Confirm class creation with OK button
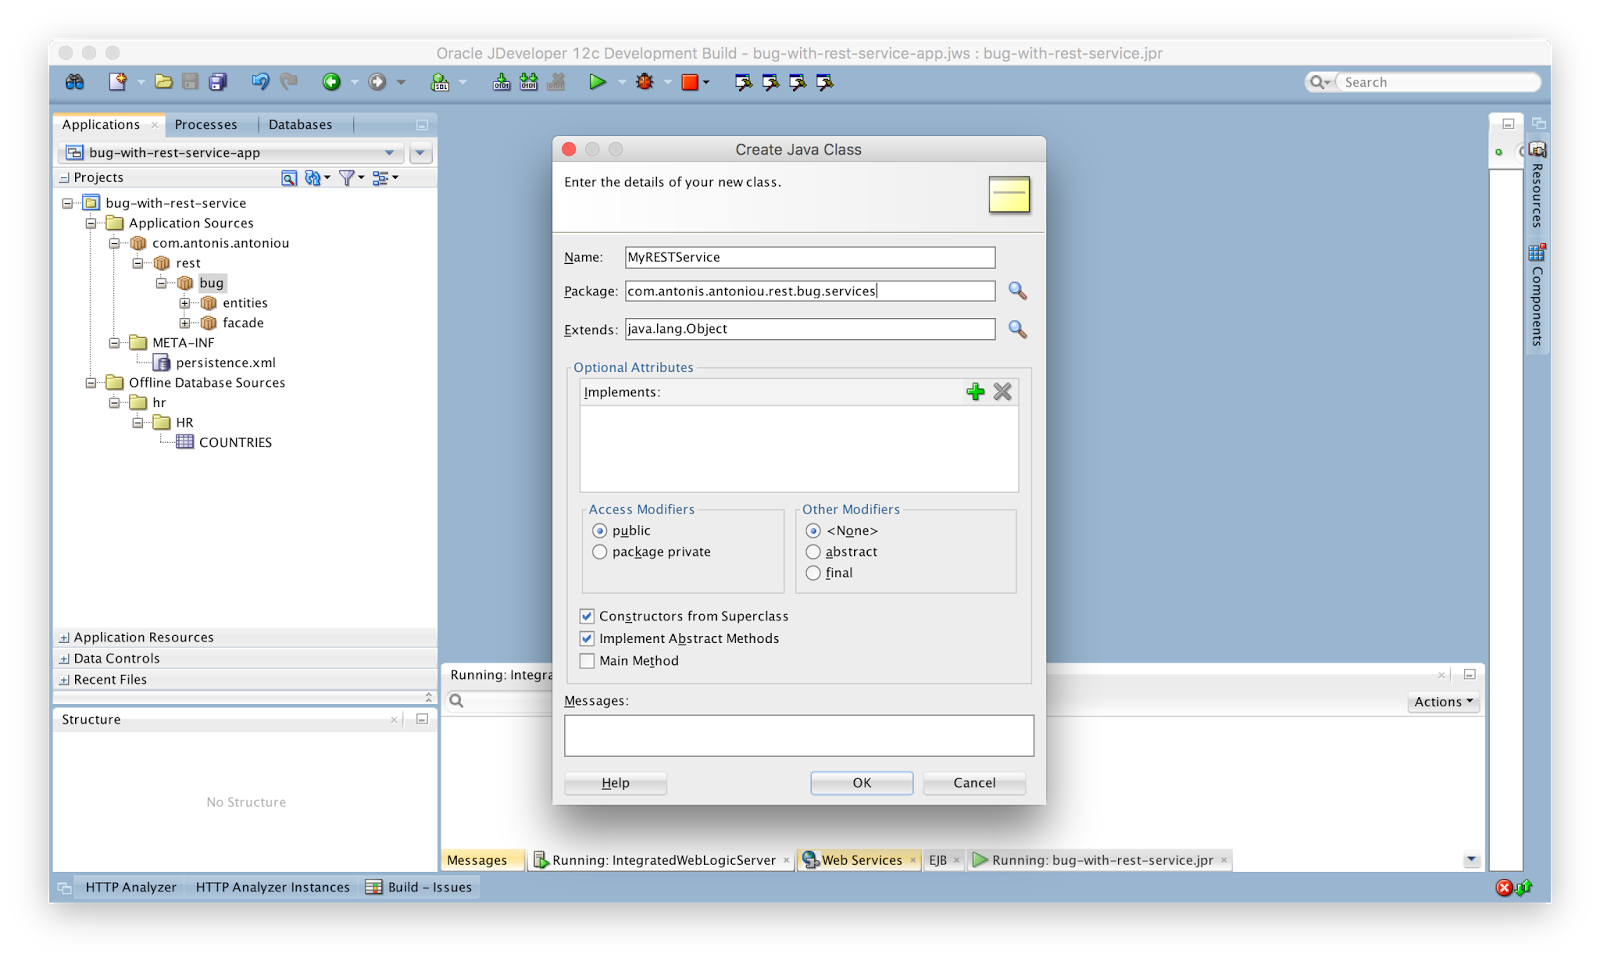1600x961 pixels. click(x=862, y=783)
